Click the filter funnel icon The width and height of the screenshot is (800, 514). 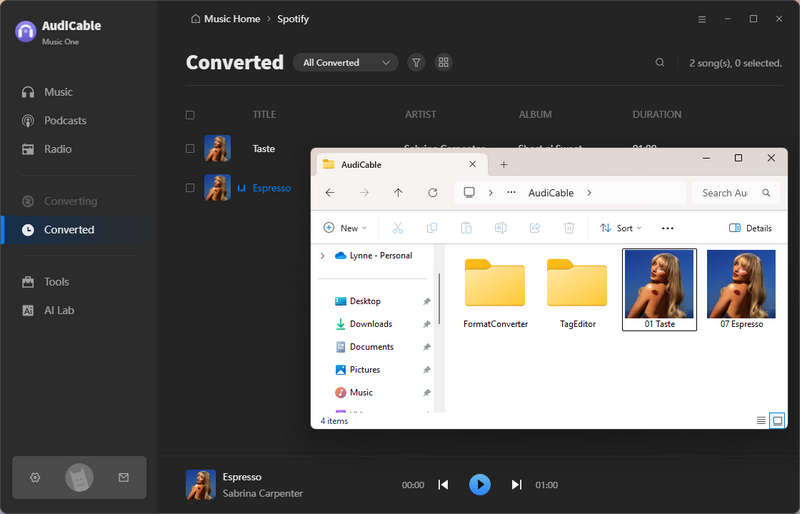(x=416, y=63)
